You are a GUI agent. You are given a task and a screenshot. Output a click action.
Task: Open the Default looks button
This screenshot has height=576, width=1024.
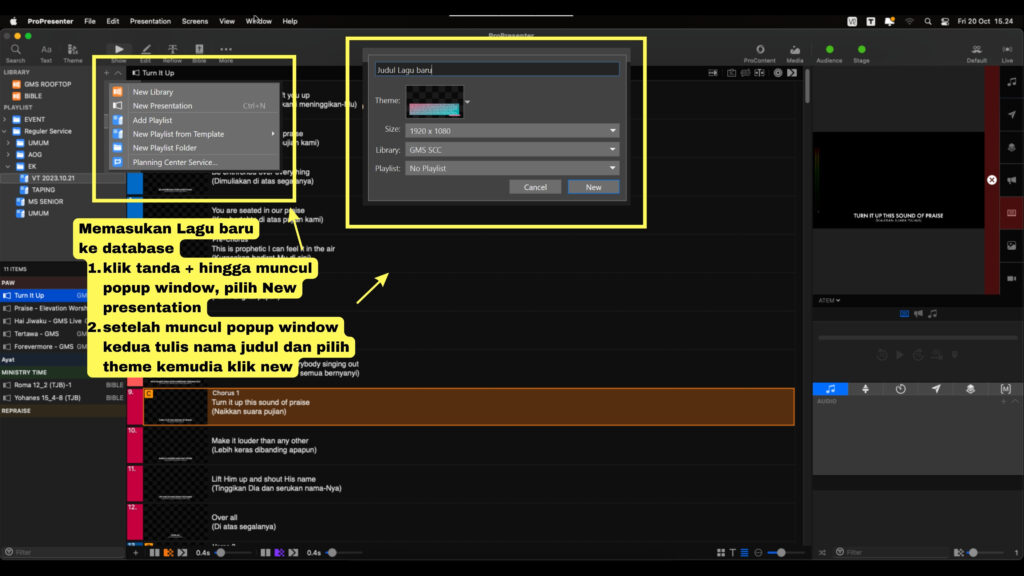976,53
